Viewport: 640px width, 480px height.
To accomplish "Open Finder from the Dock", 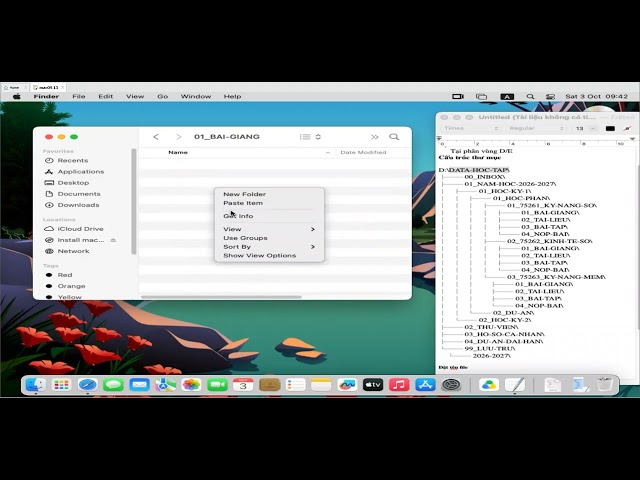I will [x=36, y=384].
